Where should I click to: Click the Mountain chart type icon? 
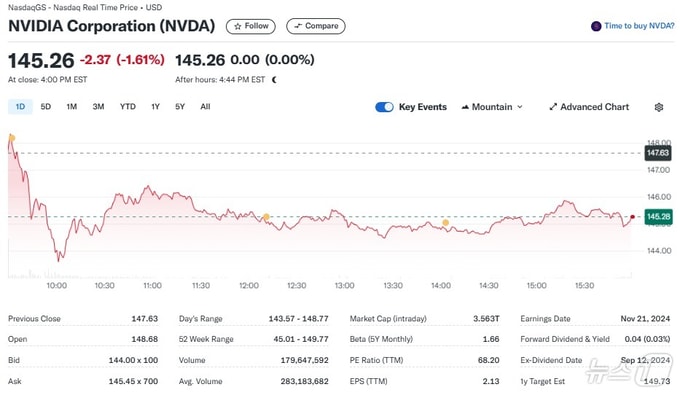click(465, 107)
